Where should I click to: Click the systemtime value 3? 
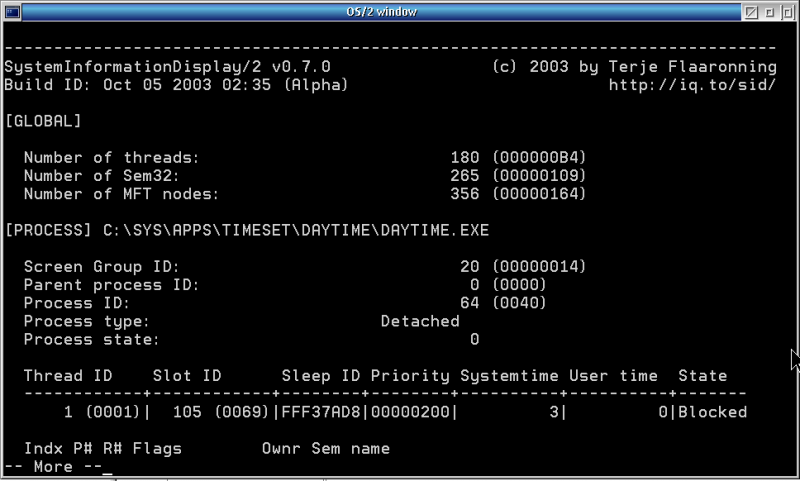tap(554, 412)
